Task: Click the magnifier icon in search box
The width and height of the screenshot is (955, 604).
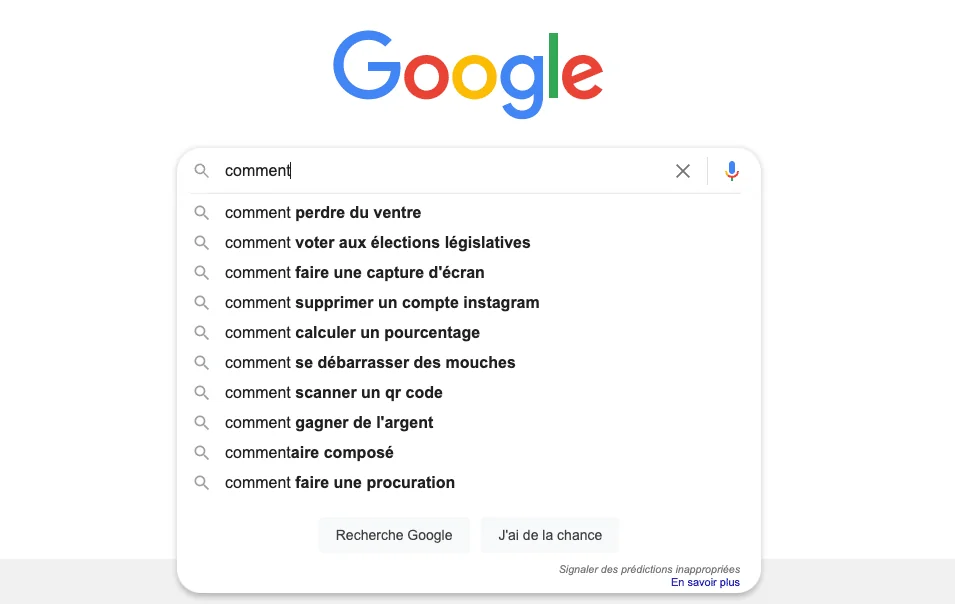Action: pos(202,171)
